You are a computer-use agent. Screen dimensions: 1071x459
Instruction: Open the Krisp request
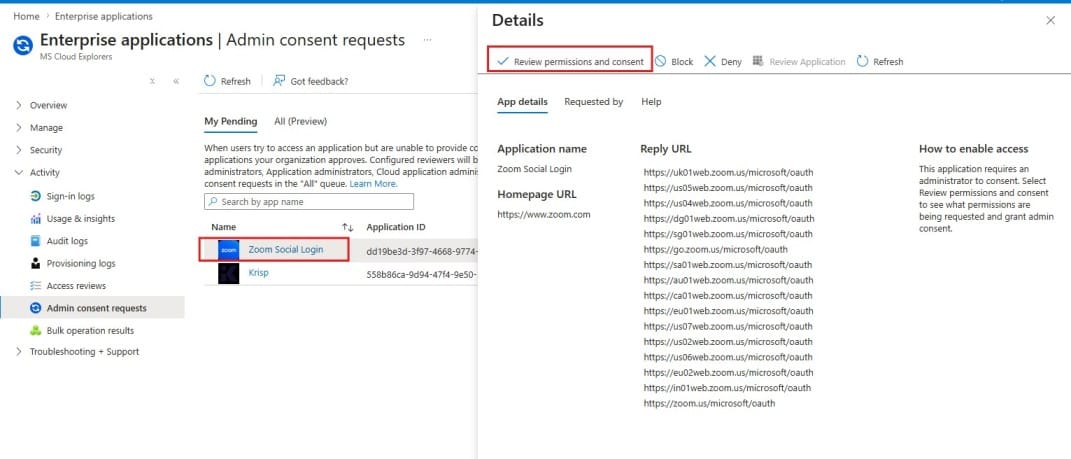point(259,272)
